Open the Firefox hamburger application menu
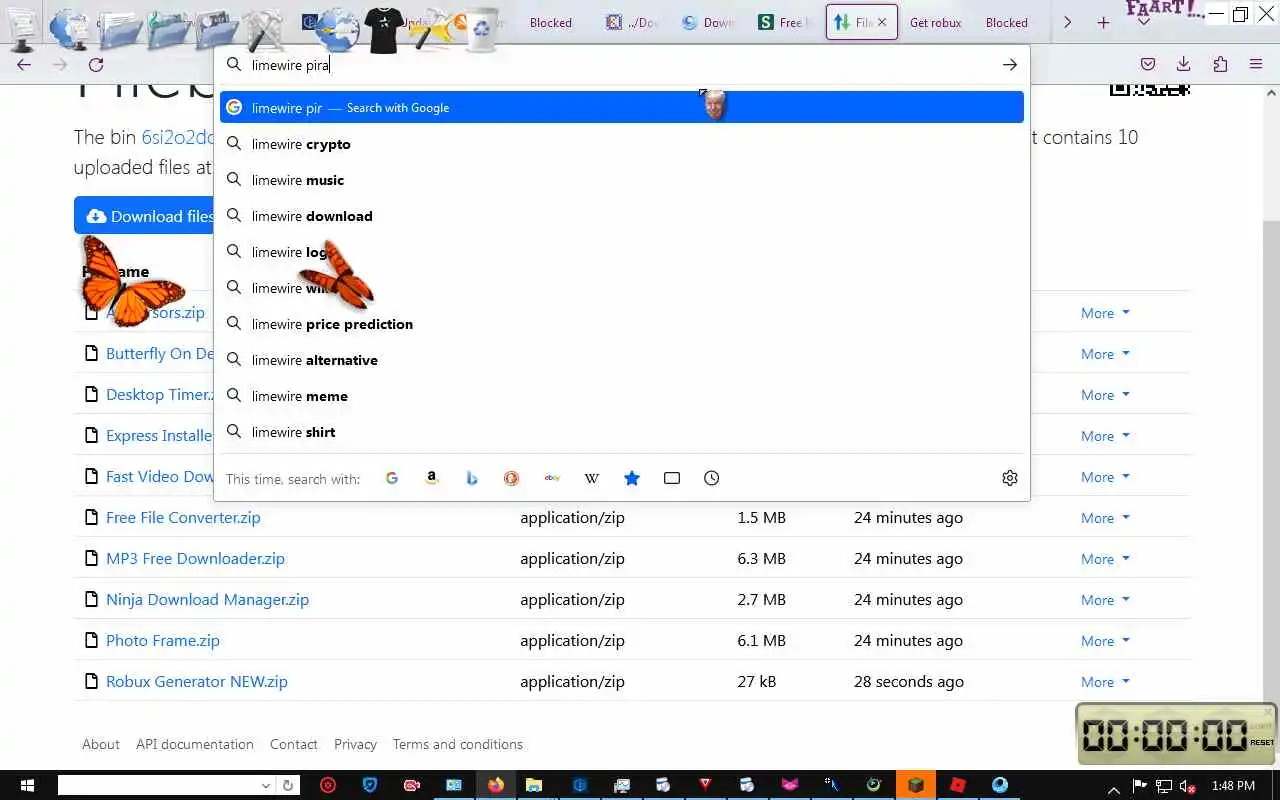This screenshot has width=1280, height=800. [1256, 64]
